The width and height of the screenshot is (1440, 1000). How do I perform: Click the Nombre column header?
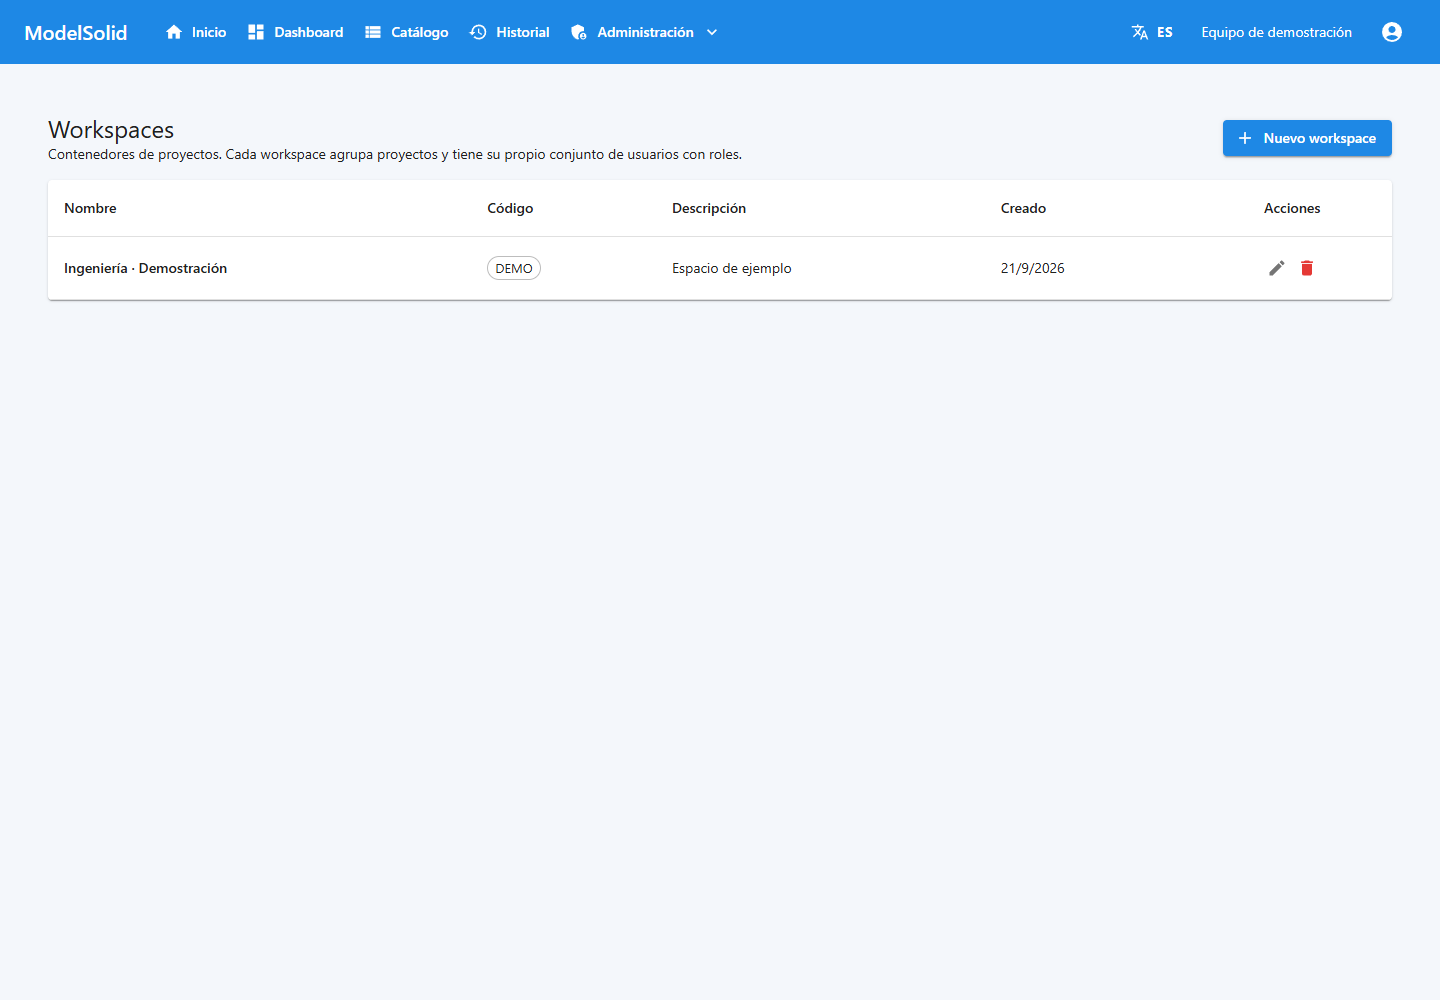coord(90,208)
